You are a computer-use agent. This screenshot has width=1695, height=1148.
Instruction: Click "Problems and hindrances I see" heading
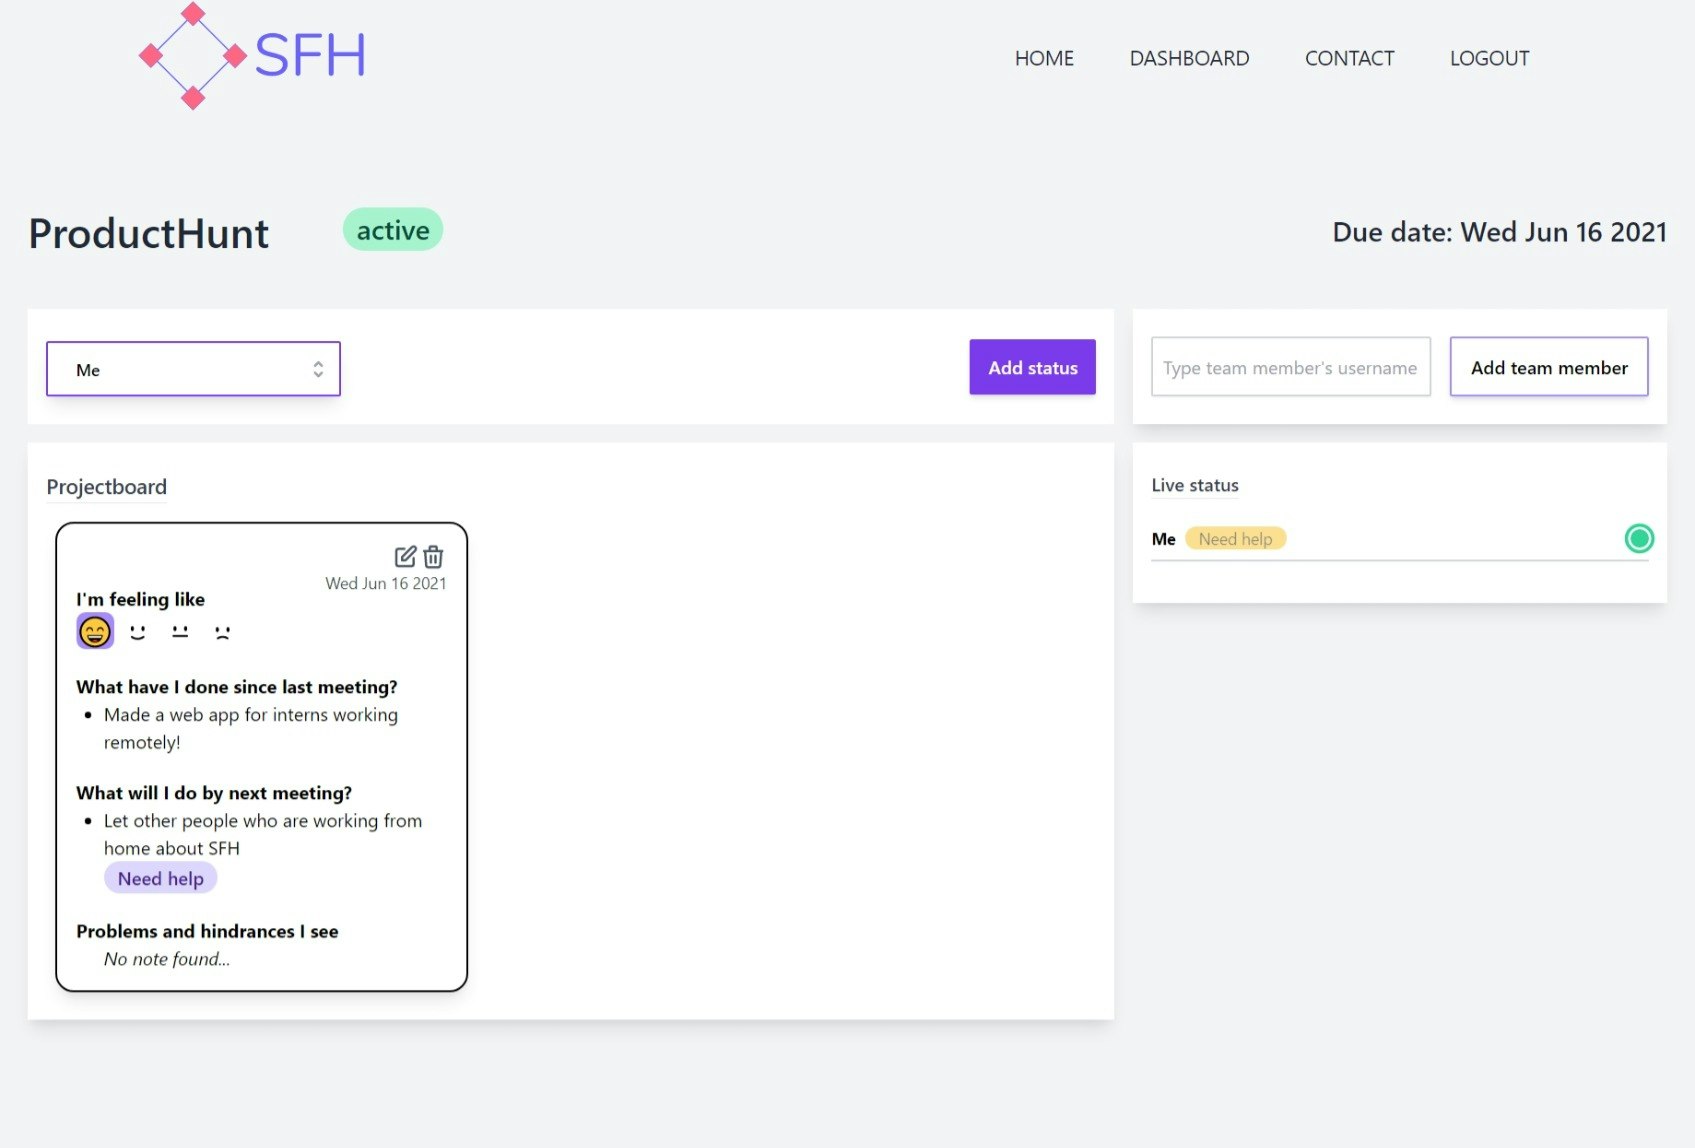pos(207,931)
